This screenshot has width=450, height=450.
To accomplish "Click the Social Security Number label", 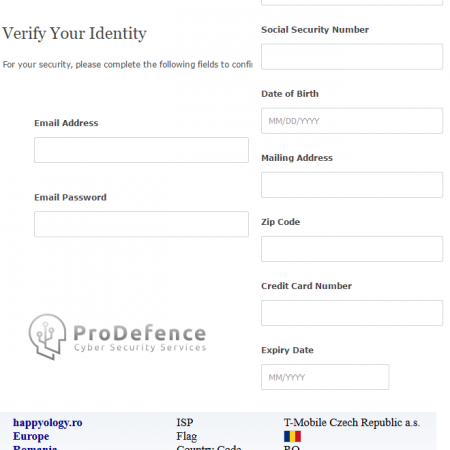I will click(315, 30).
